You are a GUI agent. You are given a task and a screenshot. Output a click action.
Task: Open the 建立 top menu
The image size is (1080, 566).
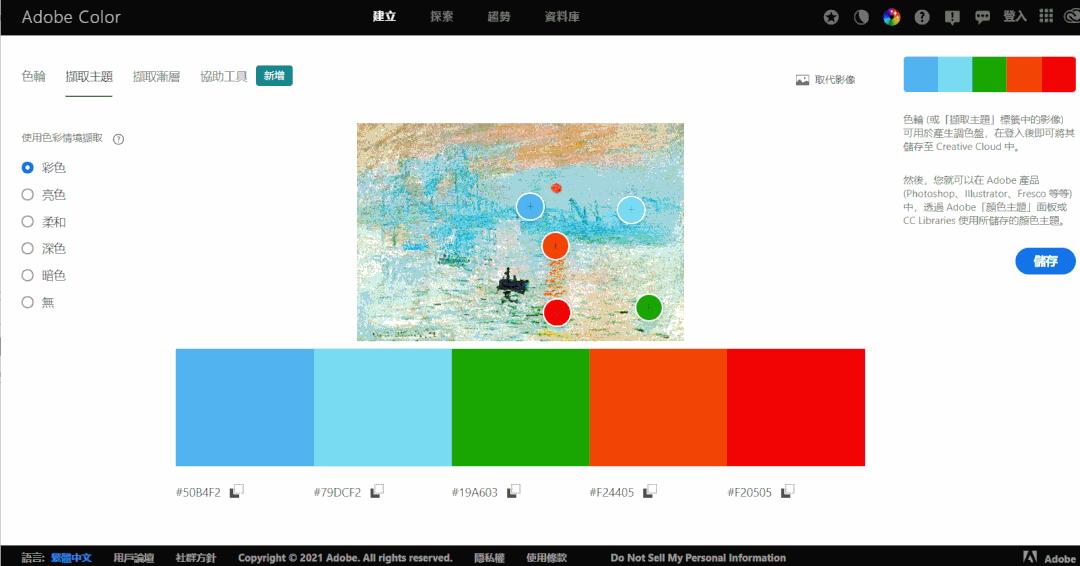coord(384,17)
